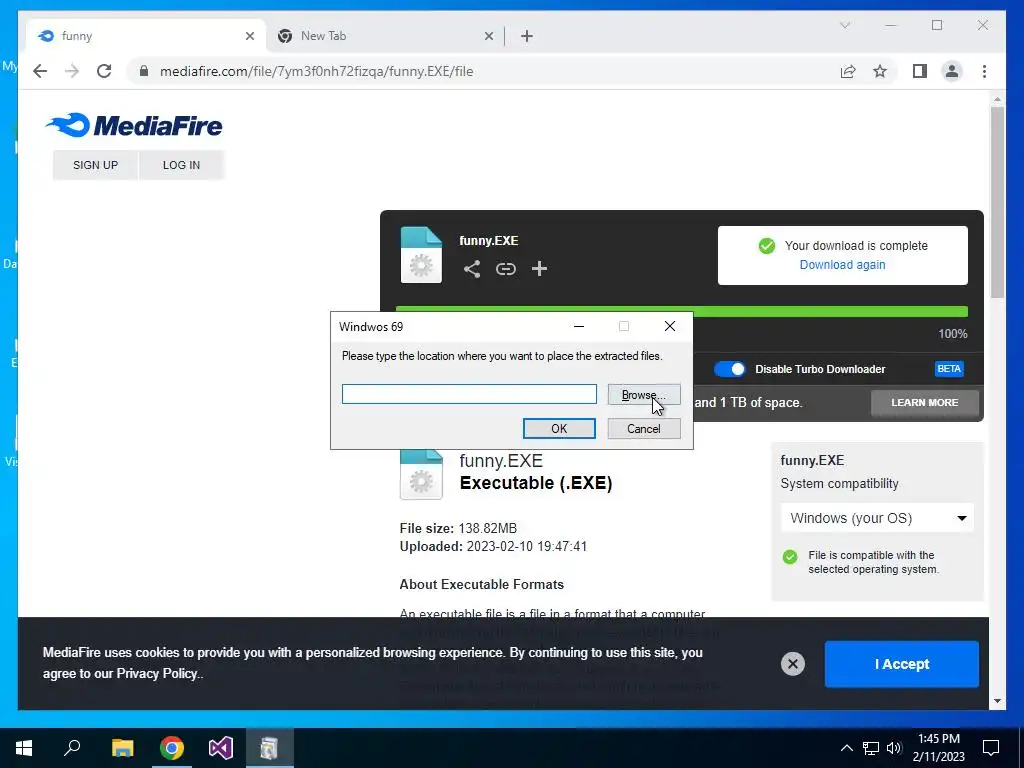Click the plus icon under funny.EXE

[x=539, y=268]
